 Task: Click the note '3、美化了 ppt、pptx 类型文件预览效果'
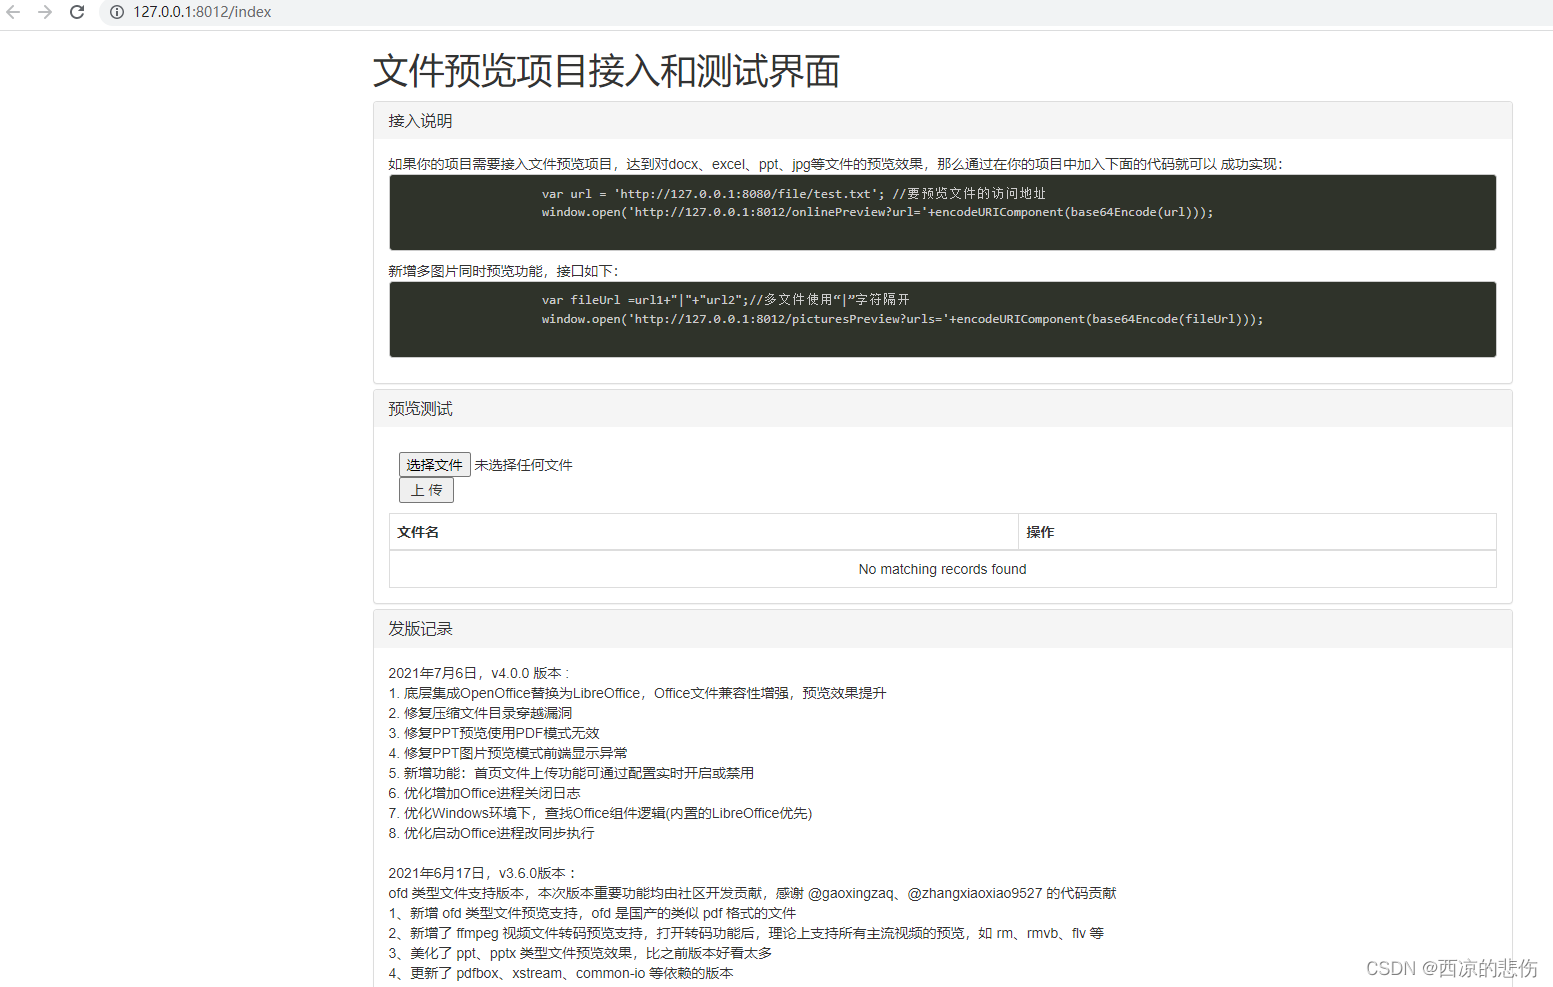pyautogui.click(x=580, y=953)
